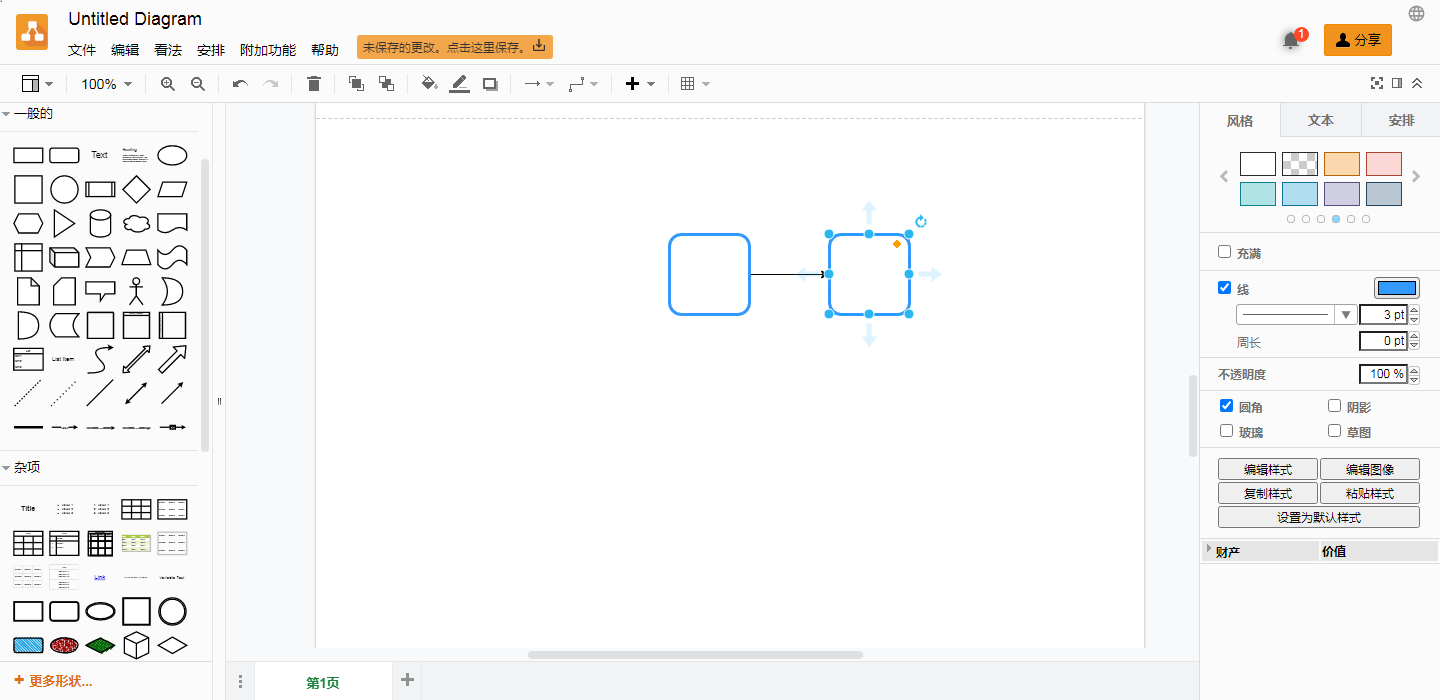Click the zoom out magnifier icon
Image resolution: width=1440 pixels, height=700 pixels.
[x=198, y=84]
